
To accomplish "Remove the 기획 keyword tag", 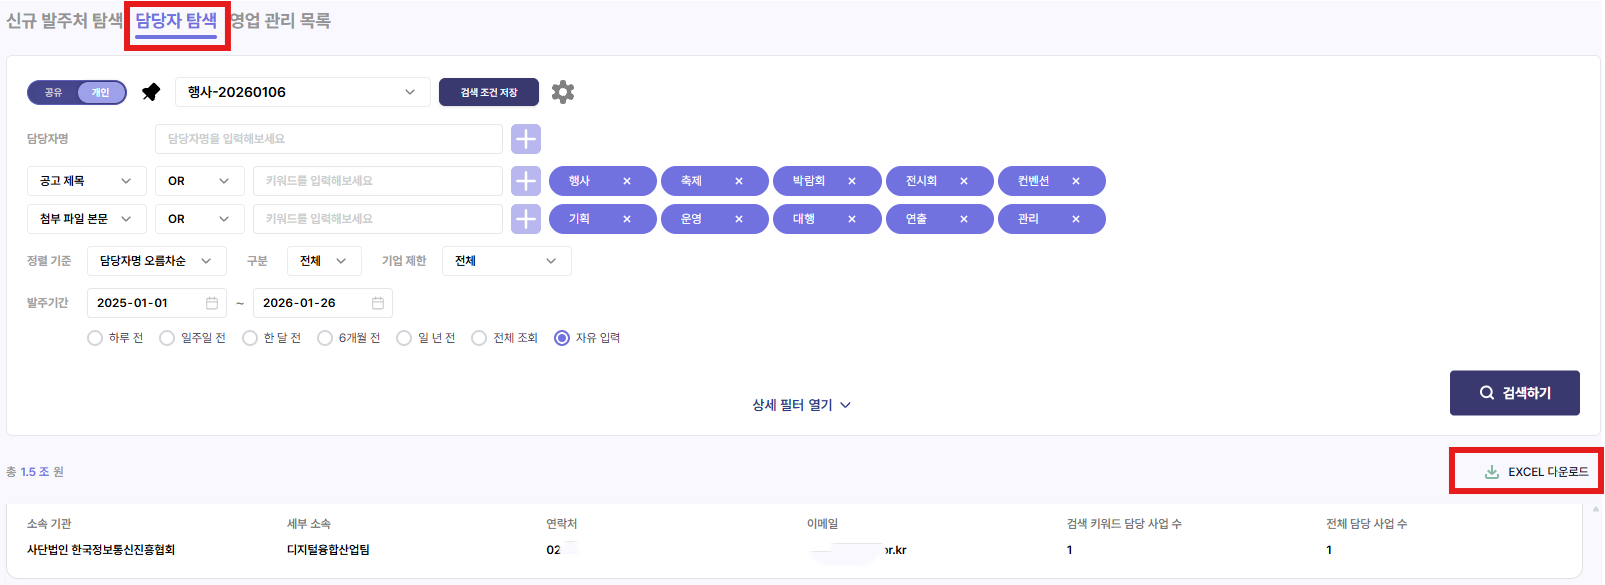I will [x=627, y=219].
